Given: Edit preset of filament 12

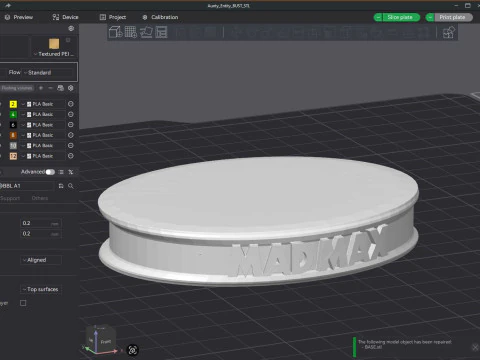Looking at the screenshot, I should (71, 156).
